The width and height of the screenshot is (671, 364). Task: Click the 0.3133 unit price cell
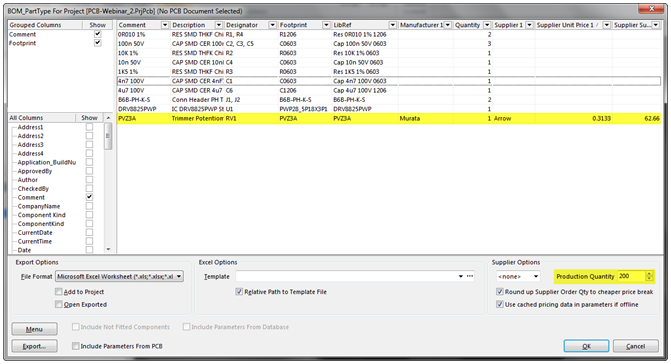(x=573, y=118)
